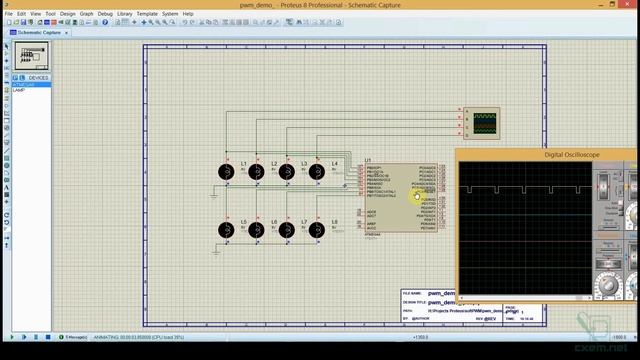Toggle the grid display toolbar icon
Image resolution: width=640 pixels, height=360 pixels.
pos(125,22)
